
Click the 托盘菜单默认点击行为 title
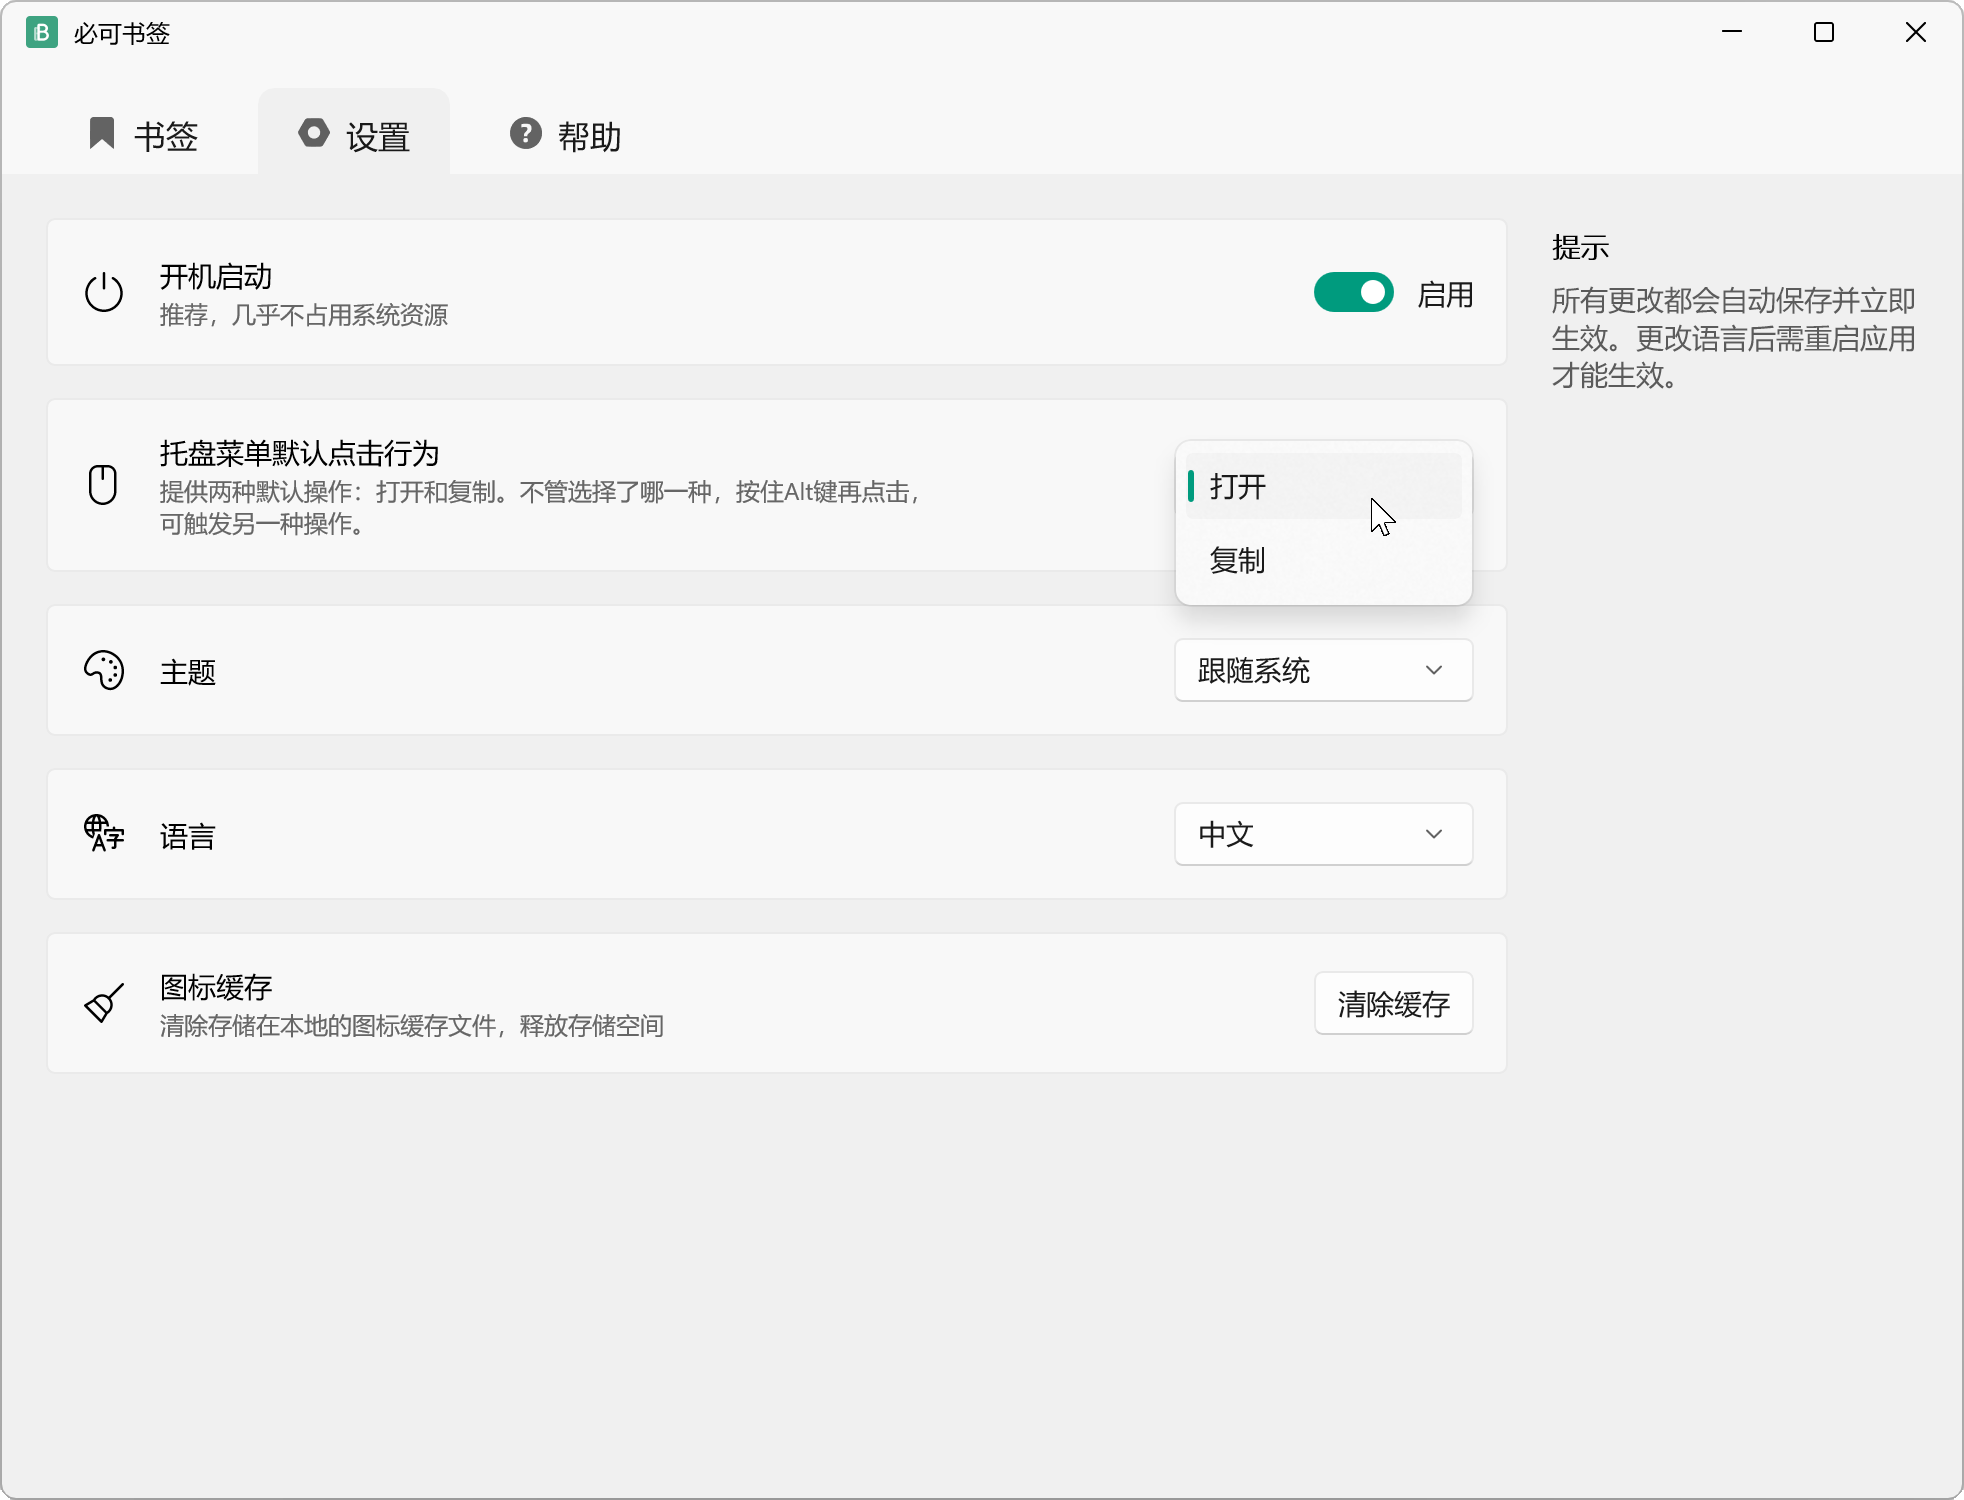[x=299, y=453]
